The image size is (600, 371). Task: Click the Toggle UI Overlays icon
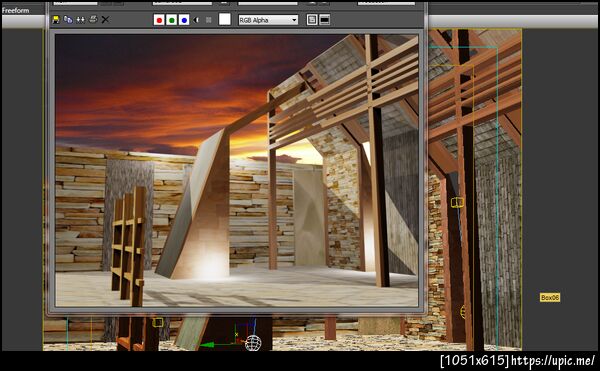(x=312, y=20)
